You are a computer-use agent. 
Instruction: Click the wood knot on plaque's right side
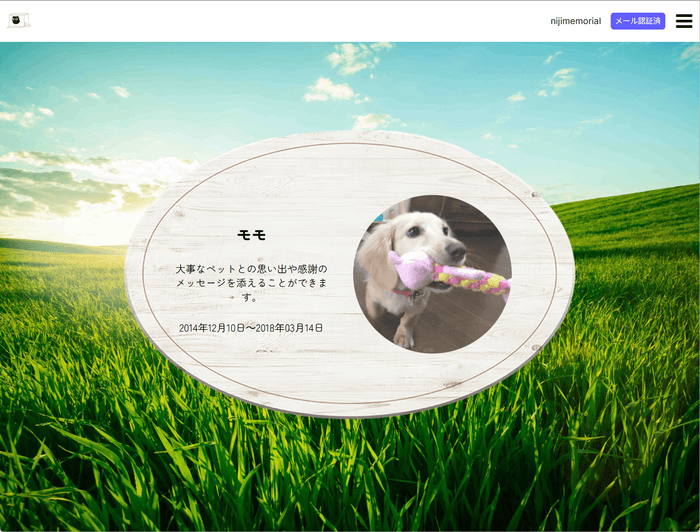coord(538,195)
